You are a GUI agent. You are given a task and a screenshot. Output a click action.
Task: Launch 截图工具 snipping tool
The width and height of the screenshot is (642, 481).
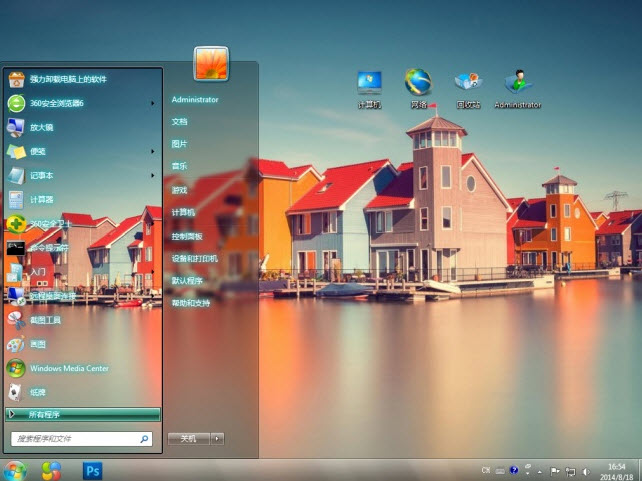[x=45, y=320]
